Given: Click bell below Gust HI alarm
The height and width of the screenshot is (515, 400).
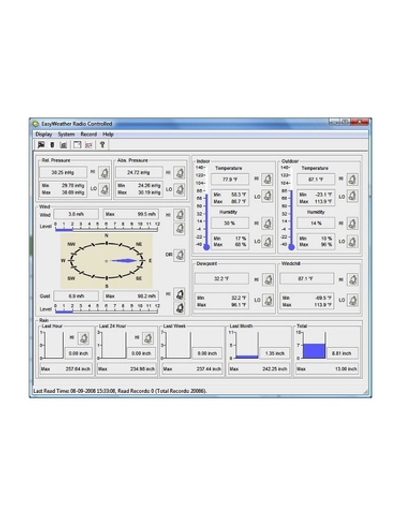Looking at the screenshot, I should pyautogui.click(x=179, y=308).
